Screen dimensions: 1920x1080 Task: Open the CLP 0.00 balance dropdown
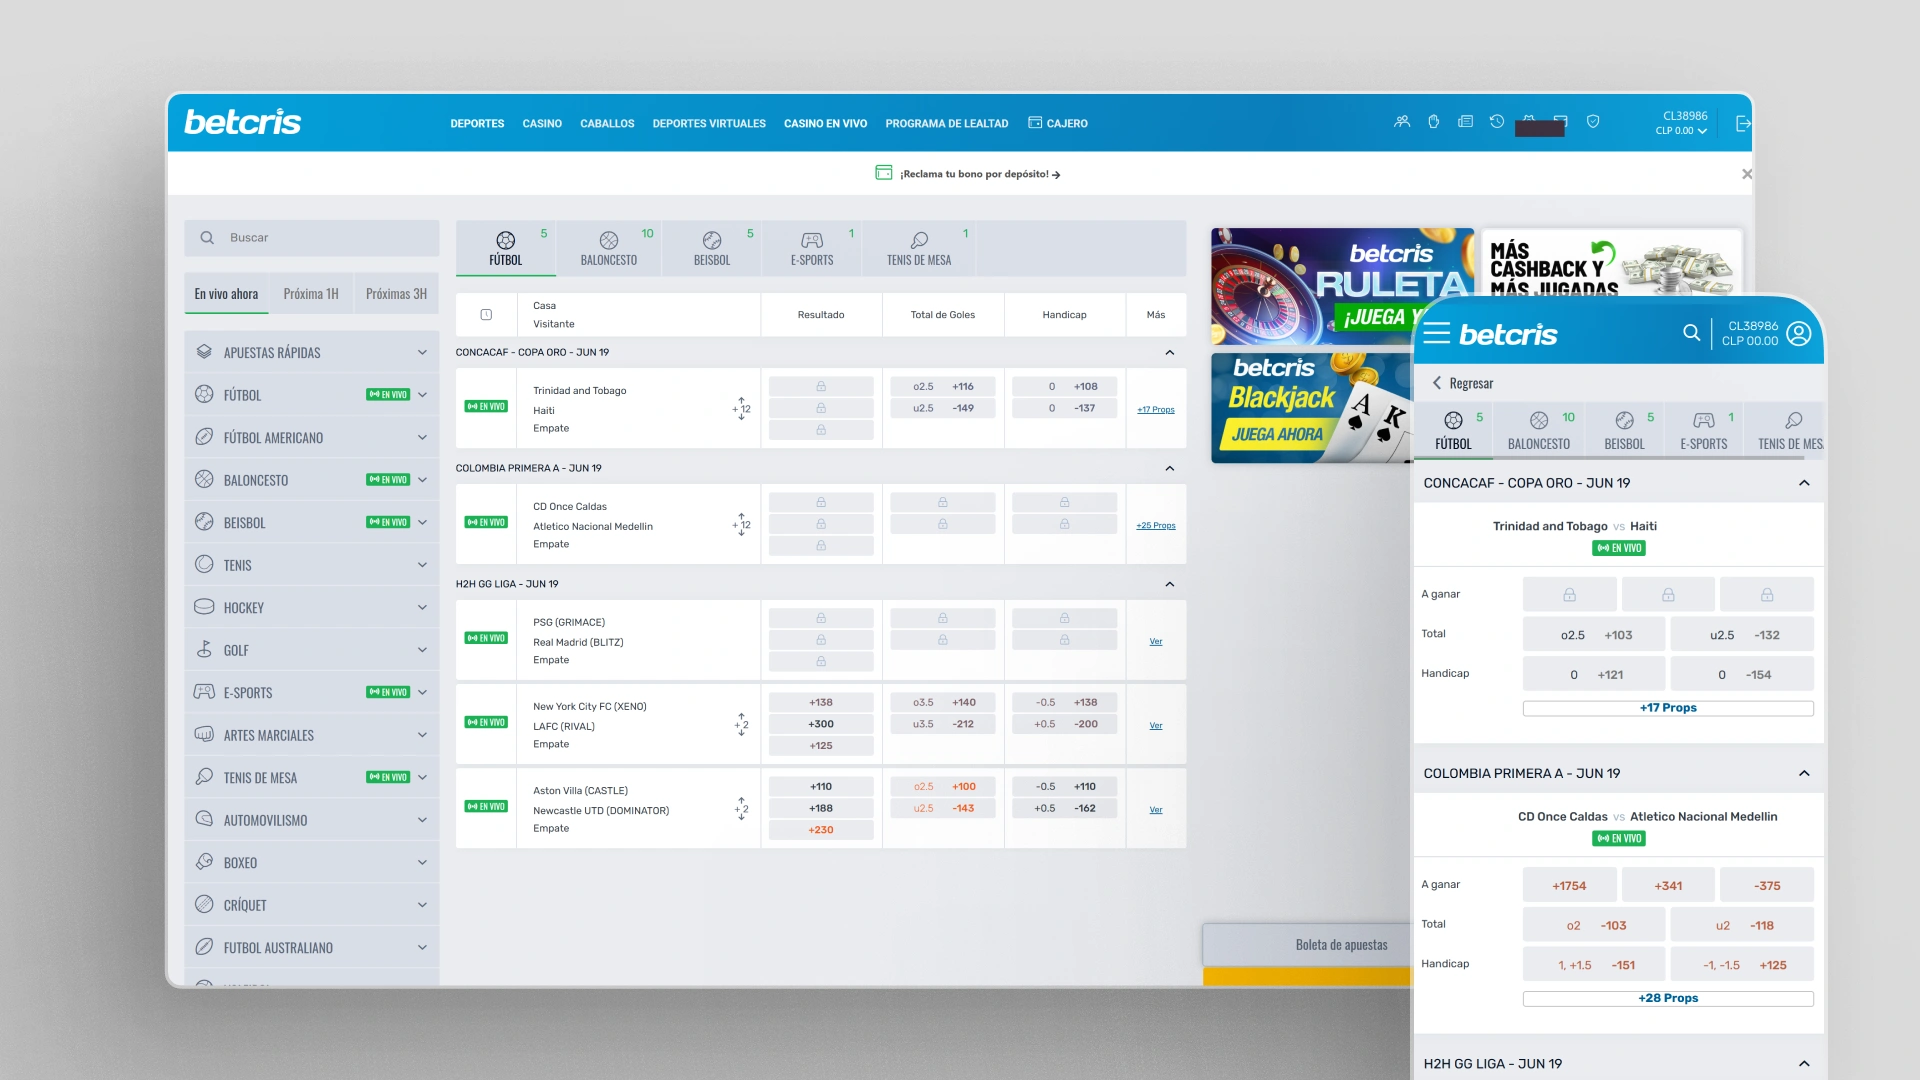(1681, 131)
